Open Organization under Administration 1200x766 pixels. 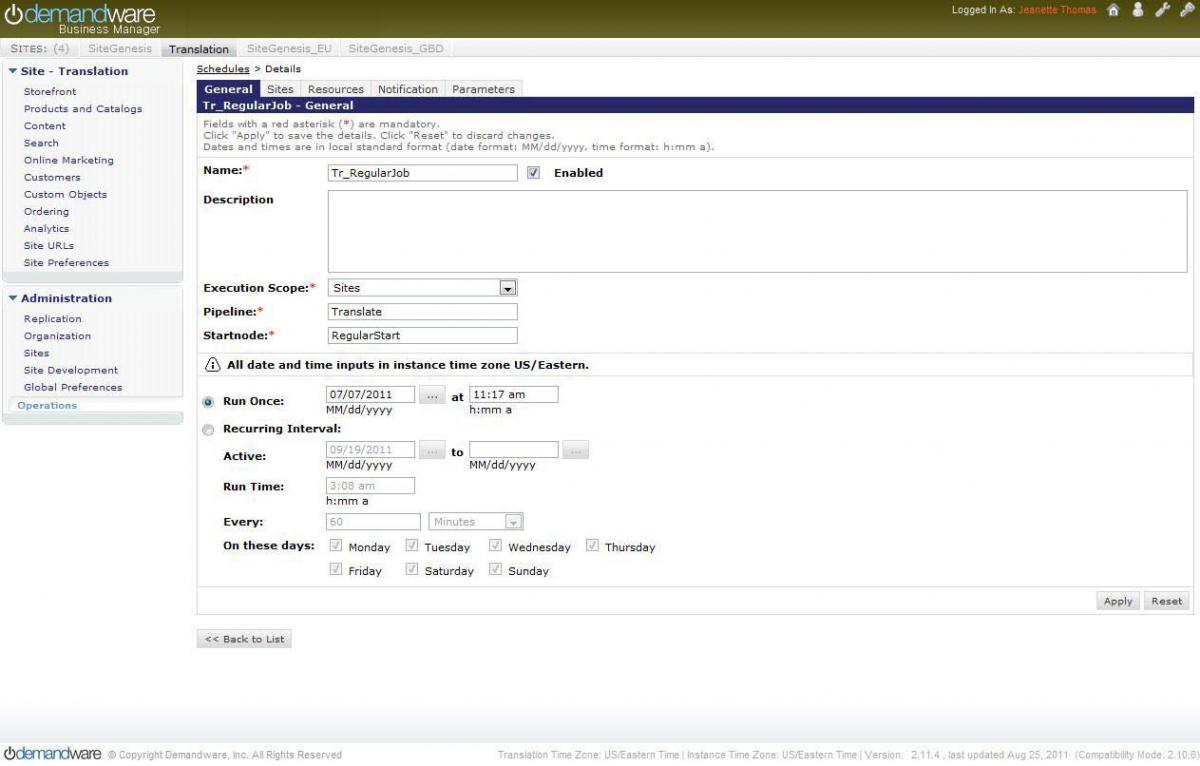(x=57, y=336)
